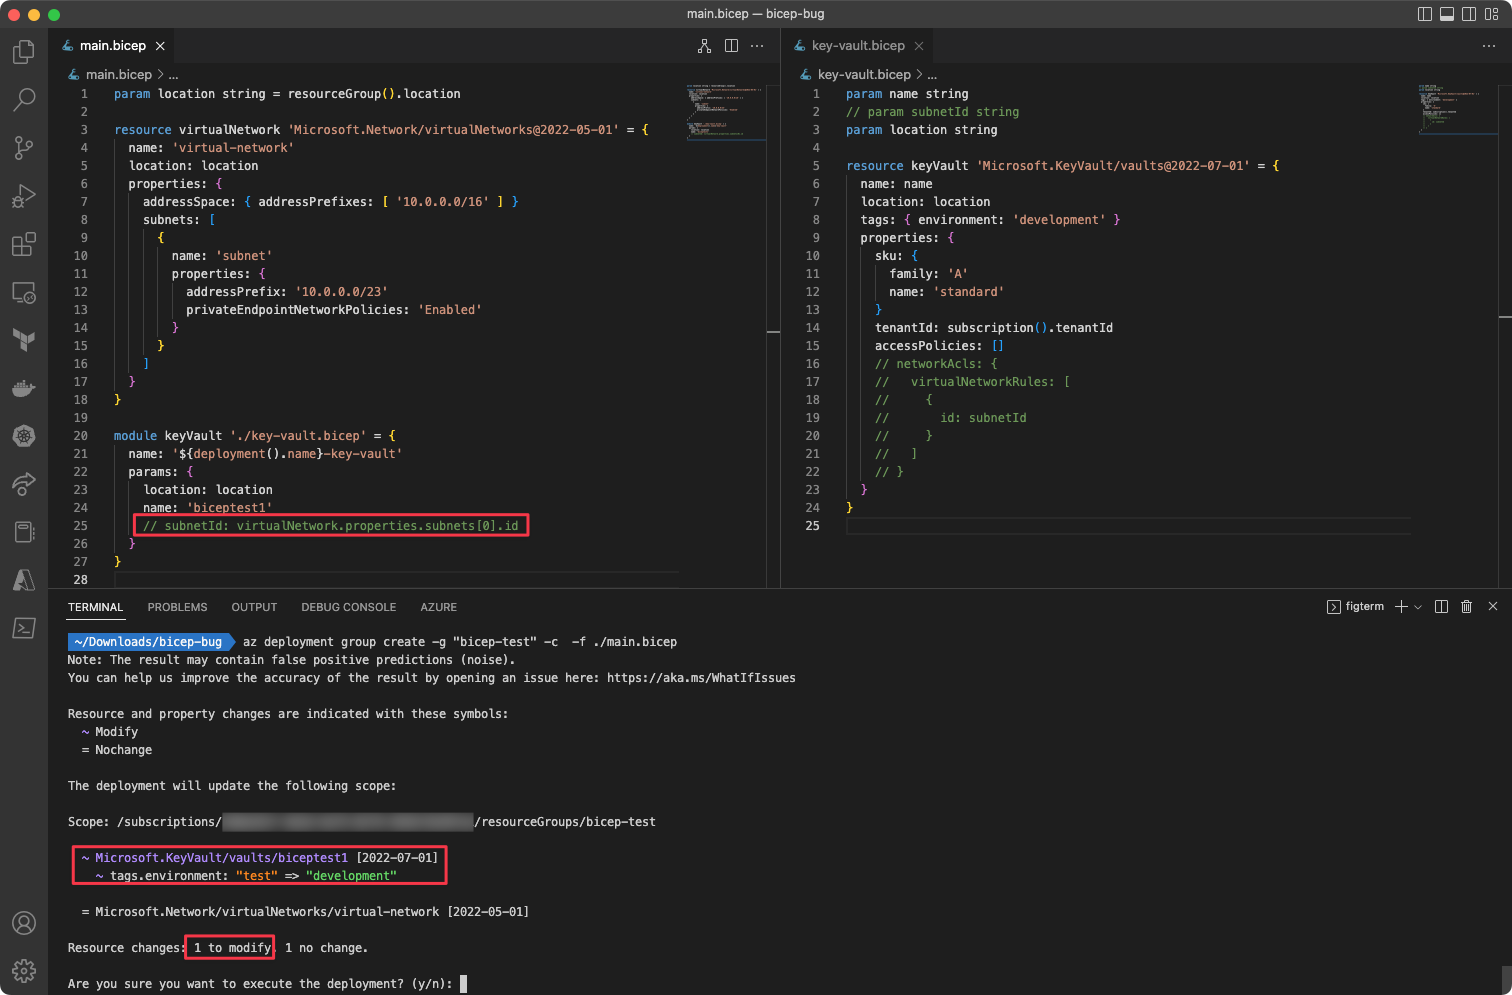Viewport: 1512px width, 995px height.
Task: Open the Azure view in activity bar
Action: click(24, 580)
